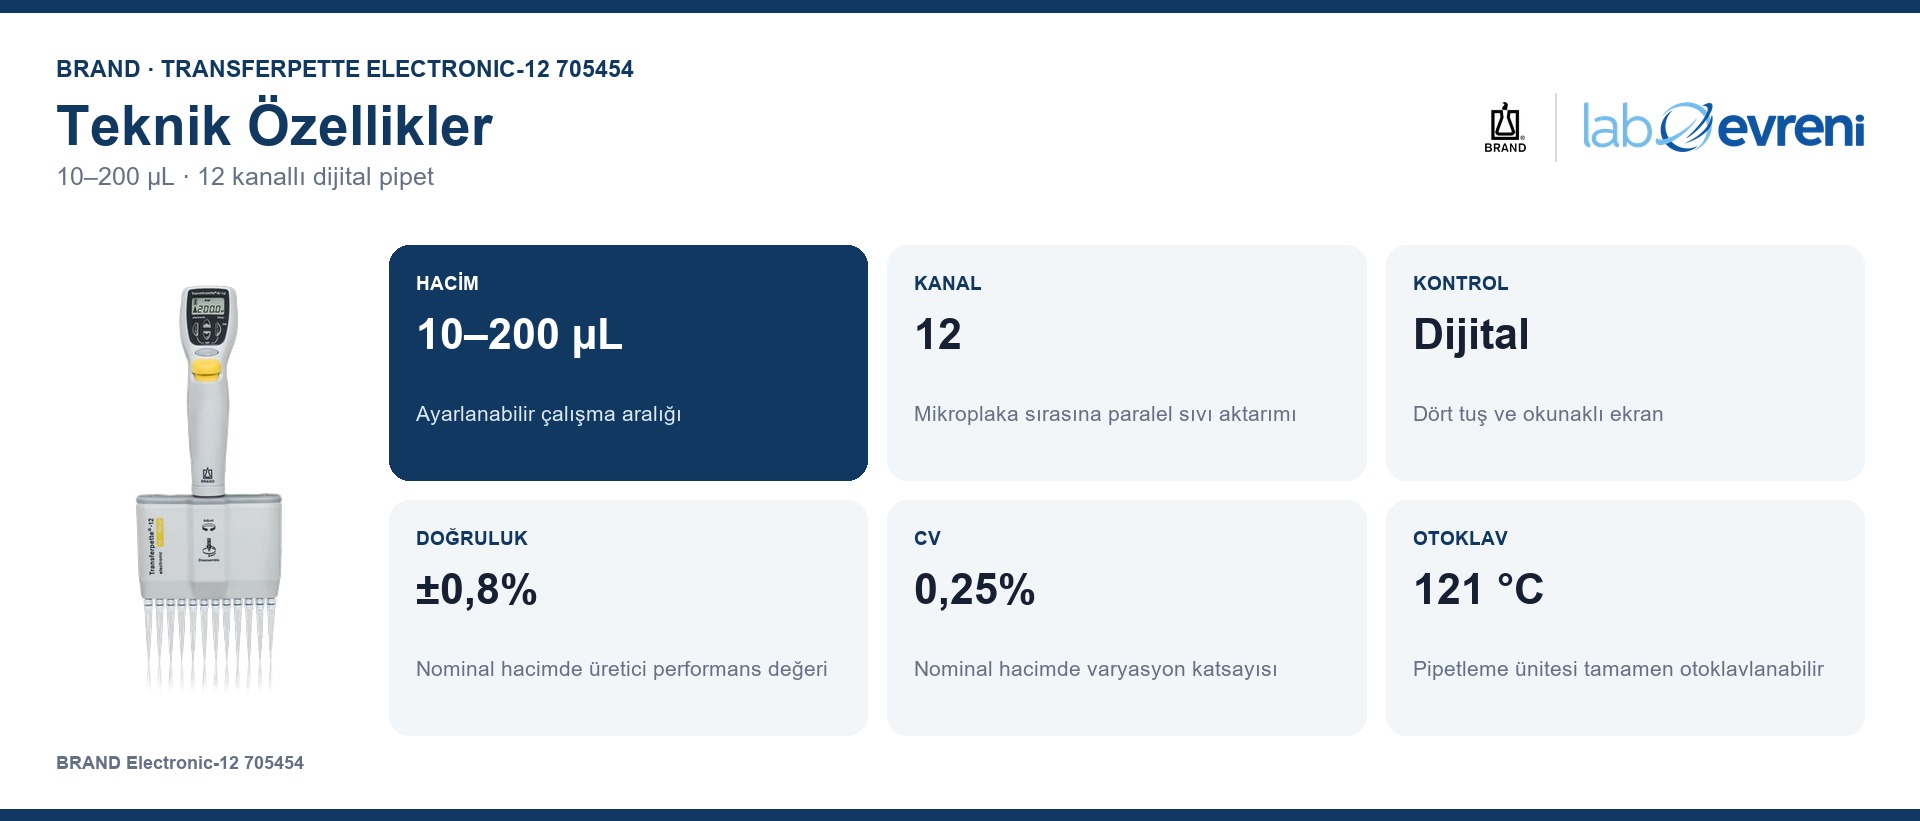Select the KANAL 12 card

[x=1126, y=363]
